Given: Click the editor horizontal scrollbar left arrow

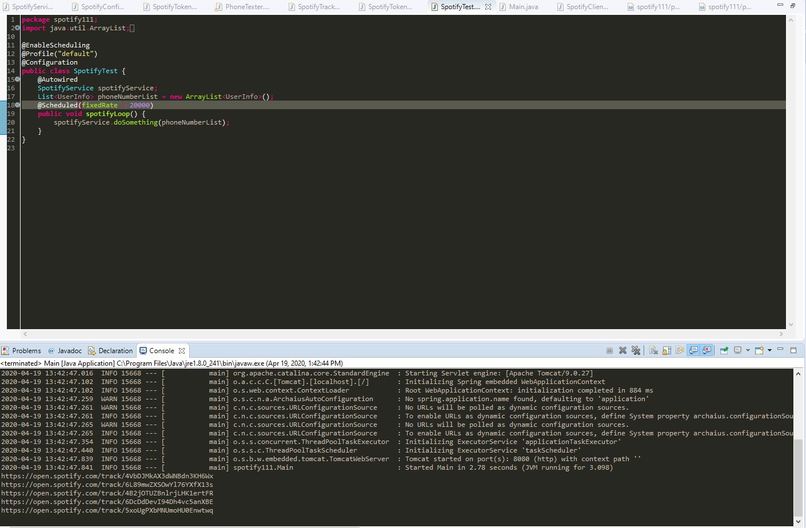Looking at the screenshot, I should [x=25, y=334].
